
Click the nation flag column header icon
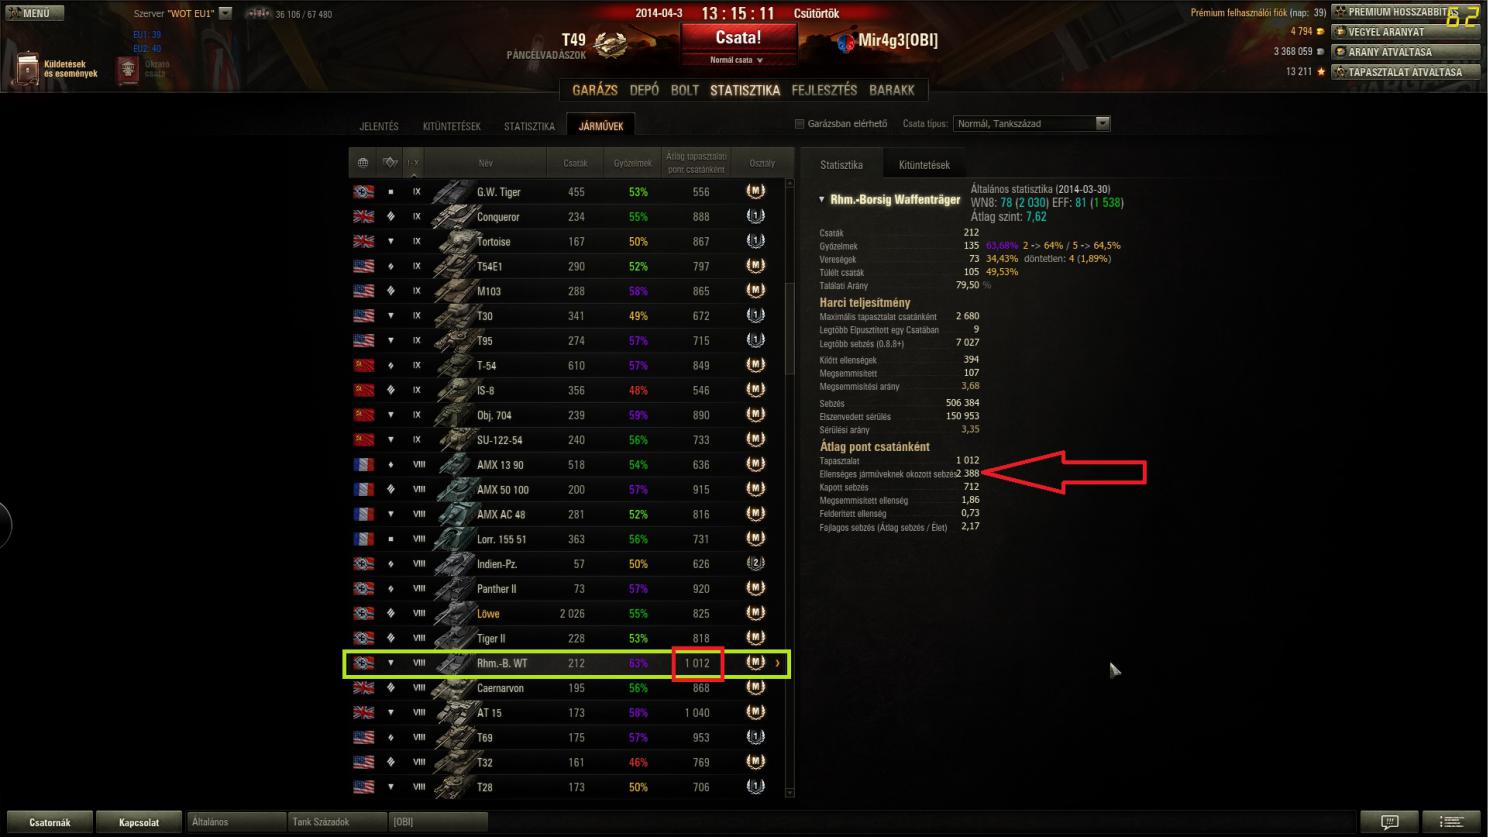[363, 162]
